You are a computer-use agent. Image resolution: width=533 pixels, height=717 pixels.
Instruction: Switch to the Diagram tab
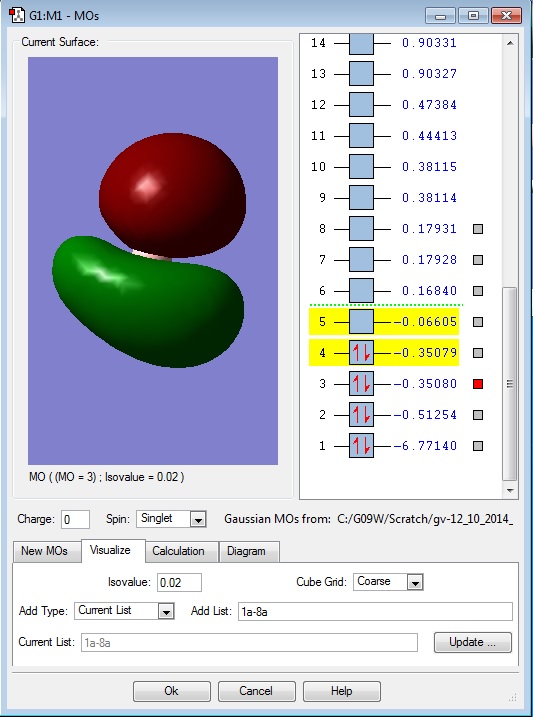click(x=246, y=551)
